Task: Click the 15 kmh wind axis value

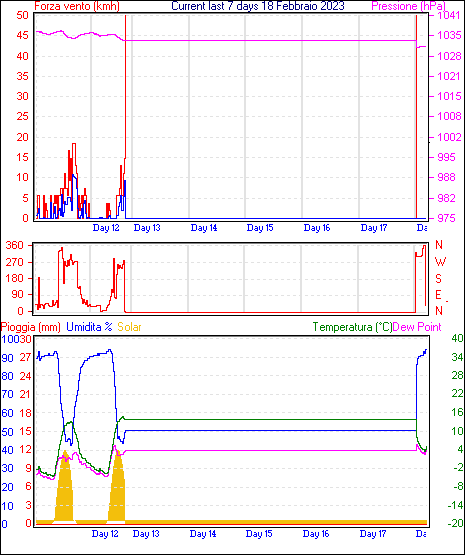Action: pyautogui.click(x=22, y=157)
